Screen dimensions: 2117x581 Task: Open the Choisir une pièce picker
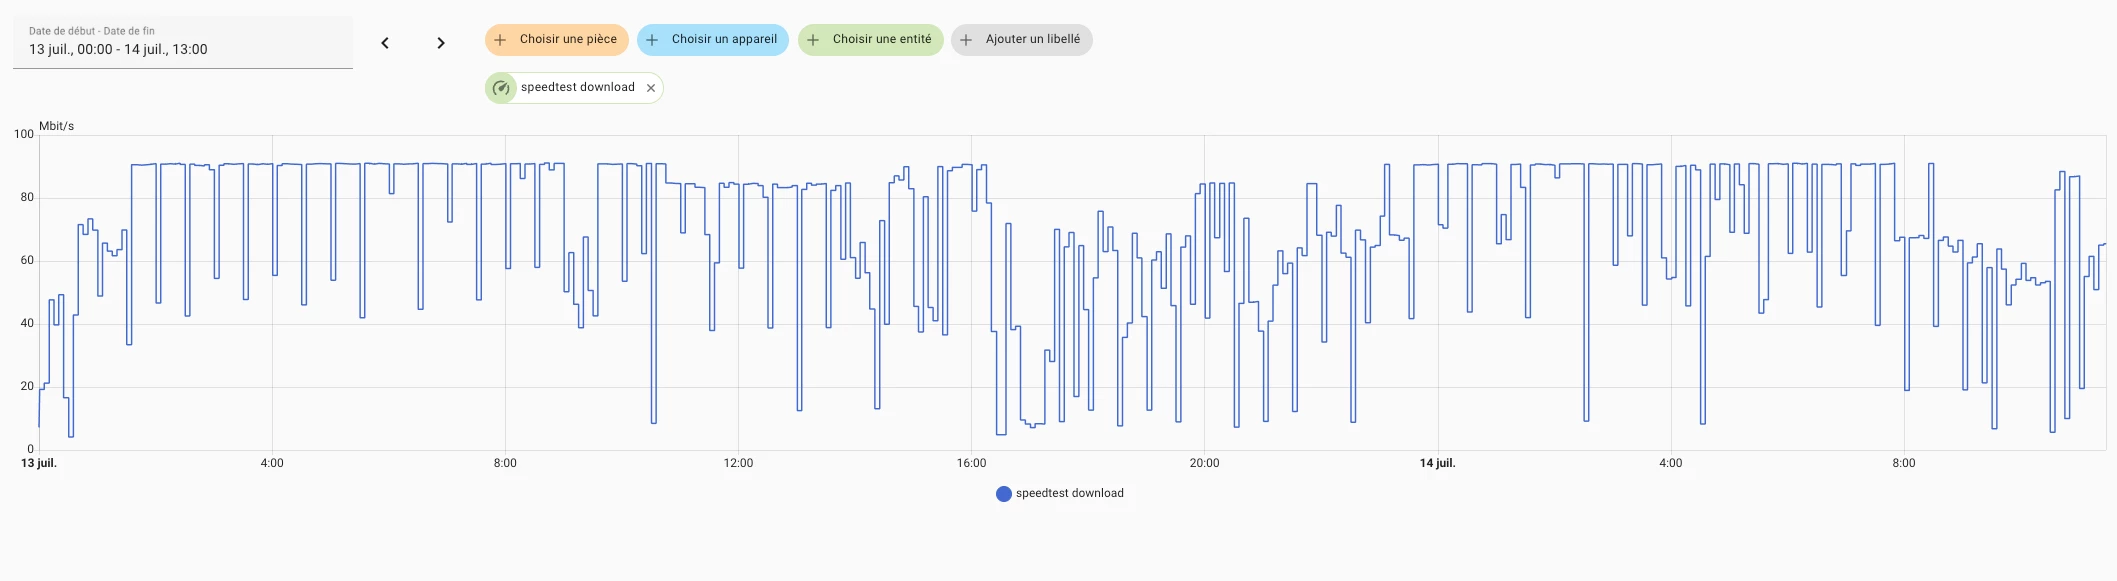click(x=568, y=40)
